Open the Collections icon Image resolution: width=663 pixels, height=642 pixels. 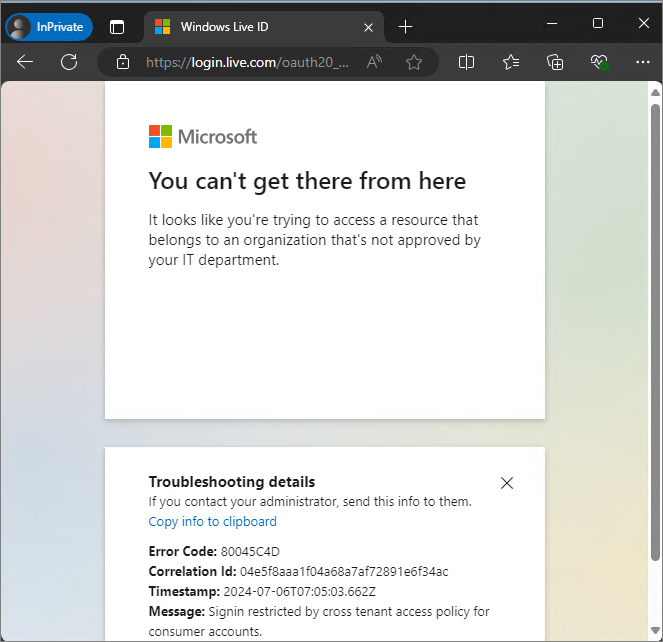point(555,62)
